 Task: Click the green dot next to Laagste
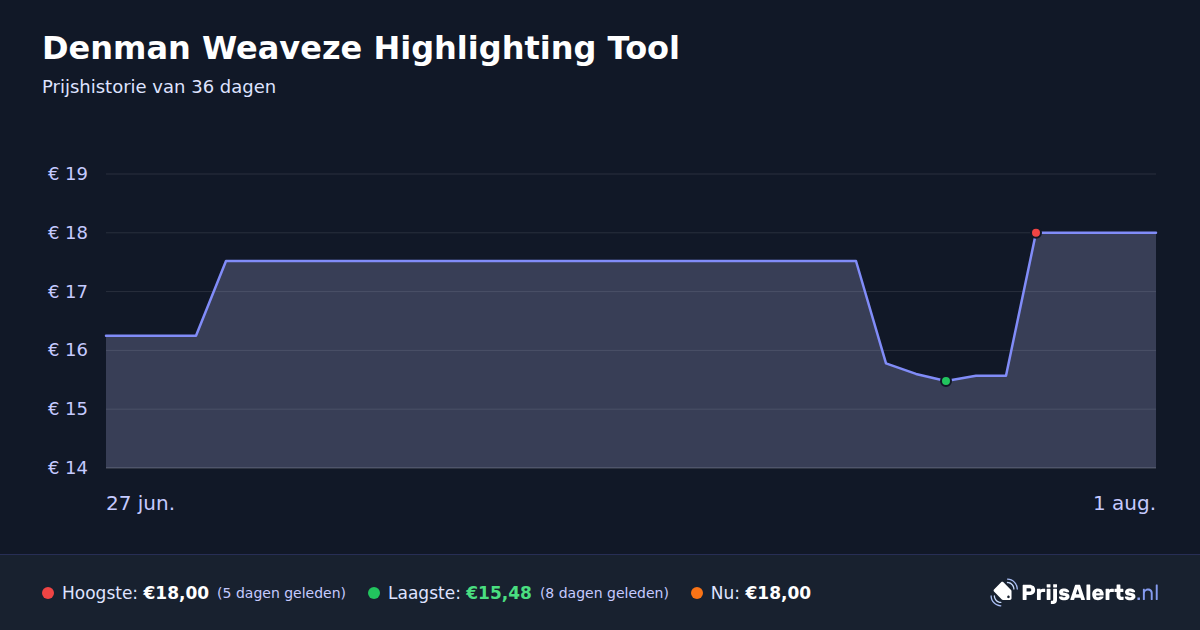(x=374, y=593)
